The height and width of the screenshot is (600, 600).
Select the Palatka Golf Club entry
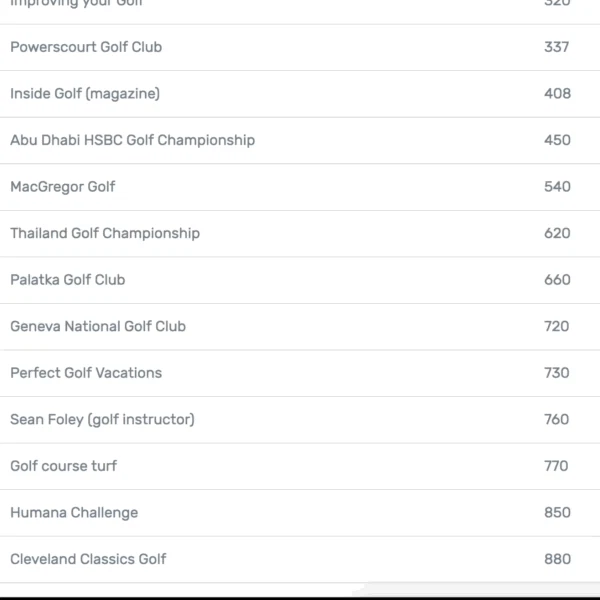(x=68, y=280)
